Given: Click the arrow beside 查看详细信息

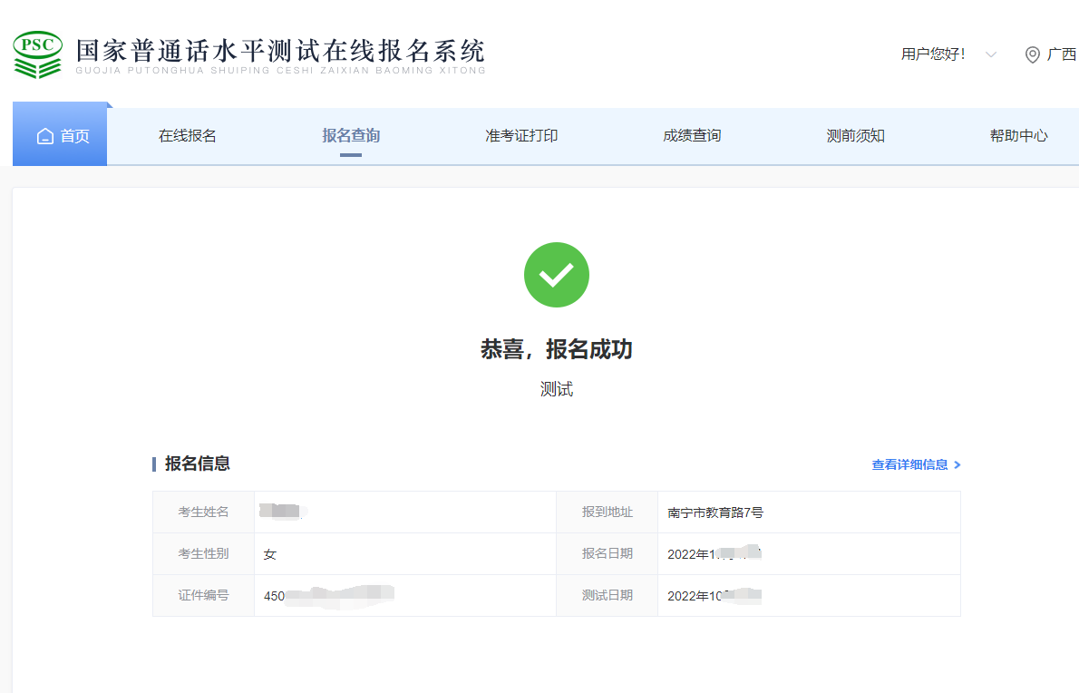Looking at the screenshot, I should [x=957, y=465].
